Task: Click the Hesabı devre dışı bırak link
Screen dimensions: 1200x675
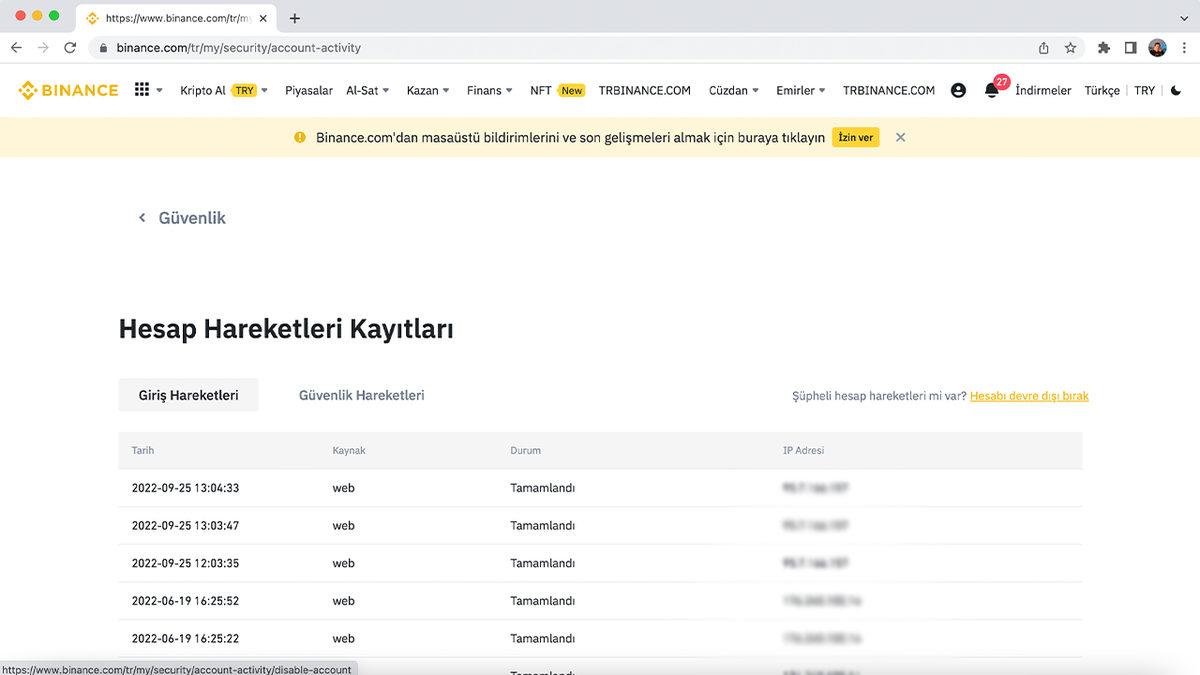Action: pyautogui.click(x=1028, y=396)
